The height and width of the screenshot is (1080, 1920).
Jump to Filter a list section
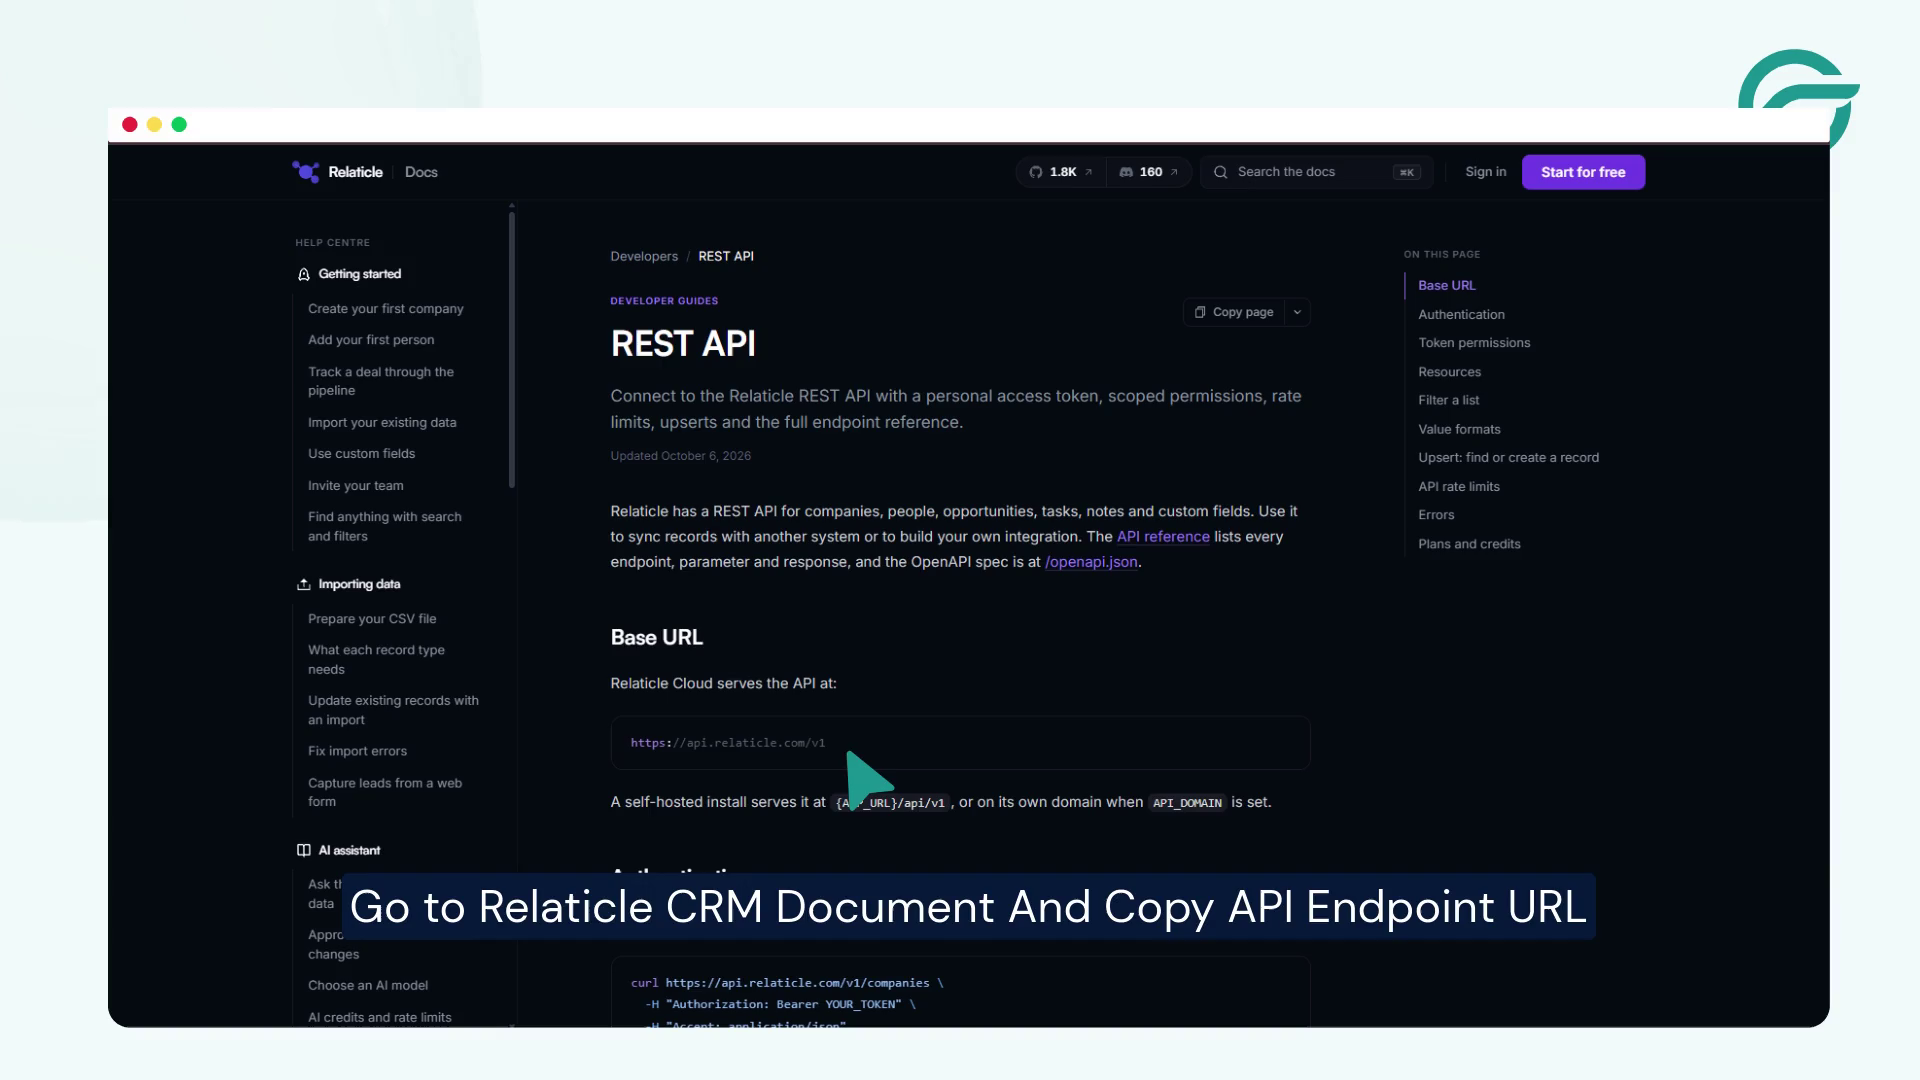pos(1448,400)
